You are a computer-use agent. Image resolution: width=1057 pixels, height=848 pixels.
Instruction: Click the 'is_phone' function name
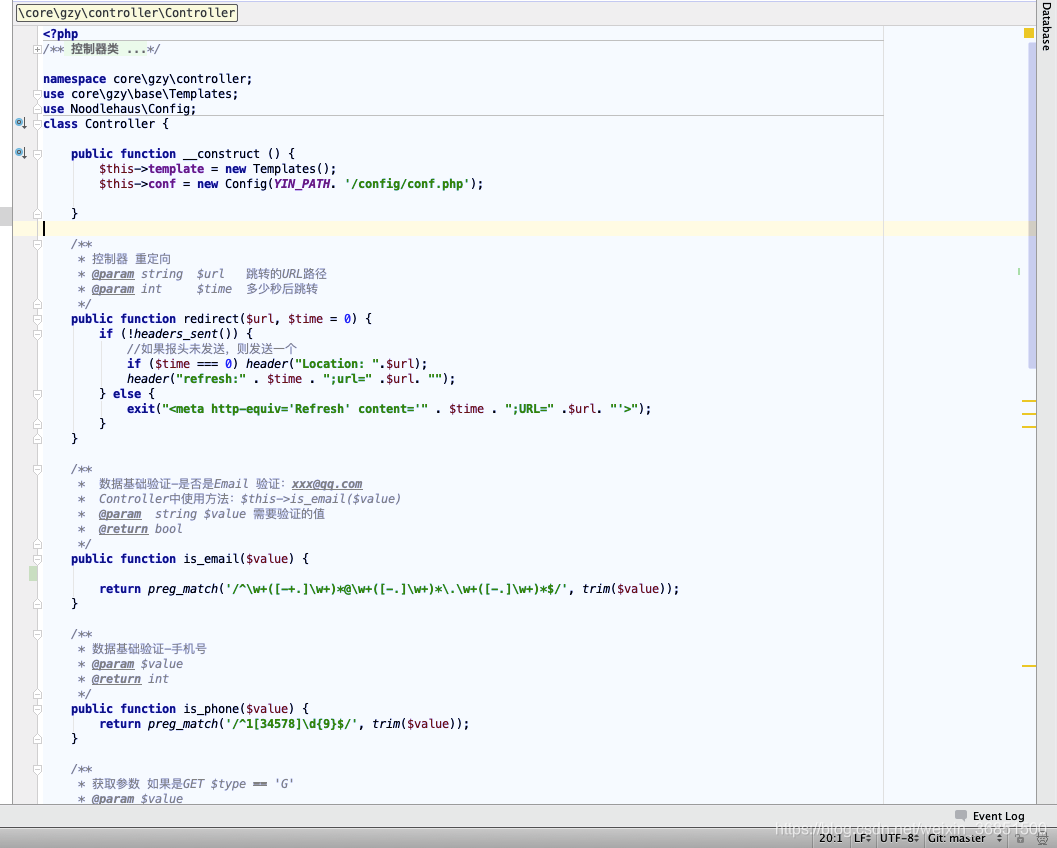(x=211, y=708)
